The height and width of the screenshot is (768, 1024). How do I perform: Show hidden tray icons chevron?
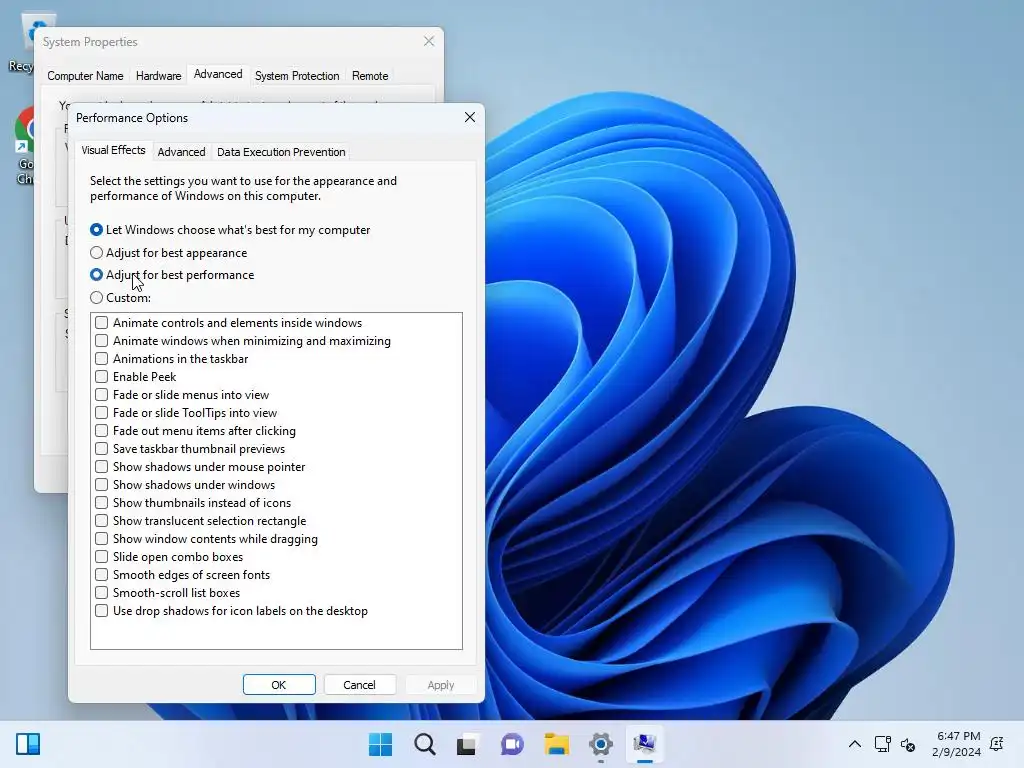tap(854, 744)
